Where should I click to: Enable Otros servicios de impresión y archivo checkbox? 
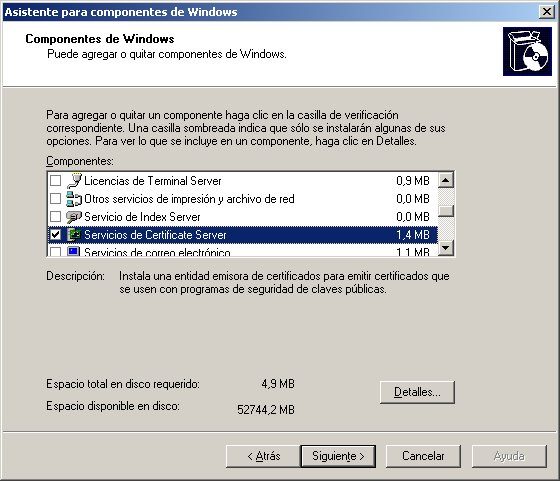tap(55, 199)
